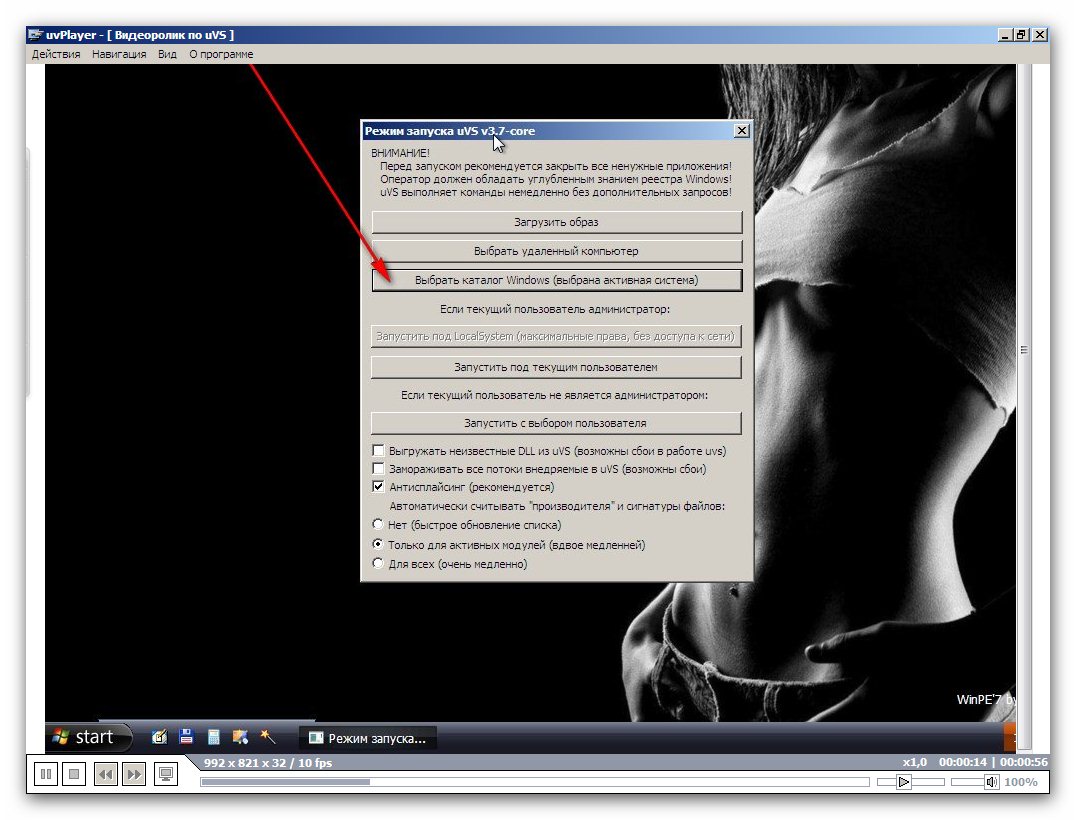Click the calculator icon in quick launch
1076x820 pixels.
pyautogui.click(x=213, y=737)
